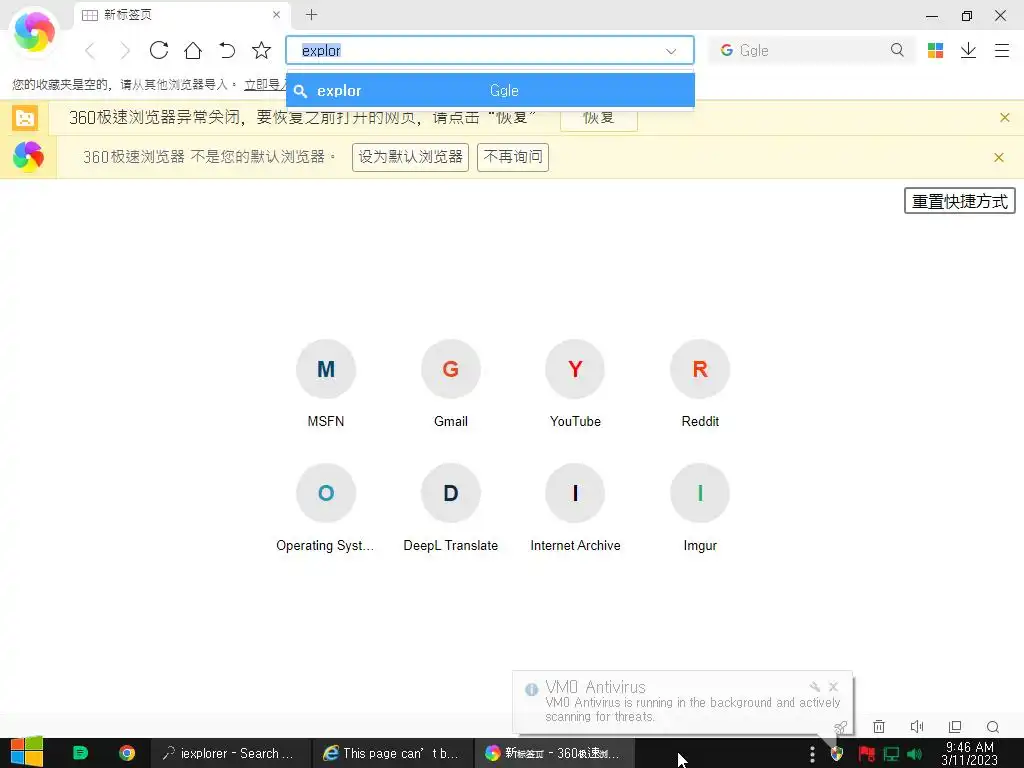This screenshot has width=1024, height=768.
Task: Click the red flag tray icon
Action: pos(867,754)
